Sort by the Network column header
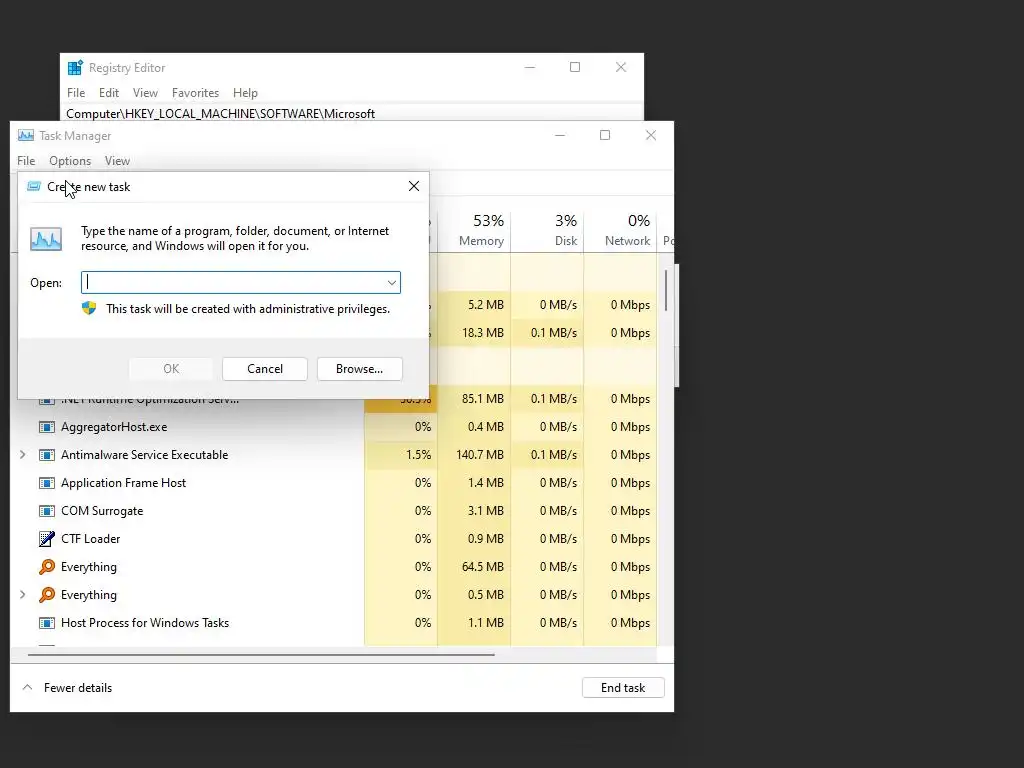The width and height of the screenshot is (1024, 768). click(x=620, y=231)
